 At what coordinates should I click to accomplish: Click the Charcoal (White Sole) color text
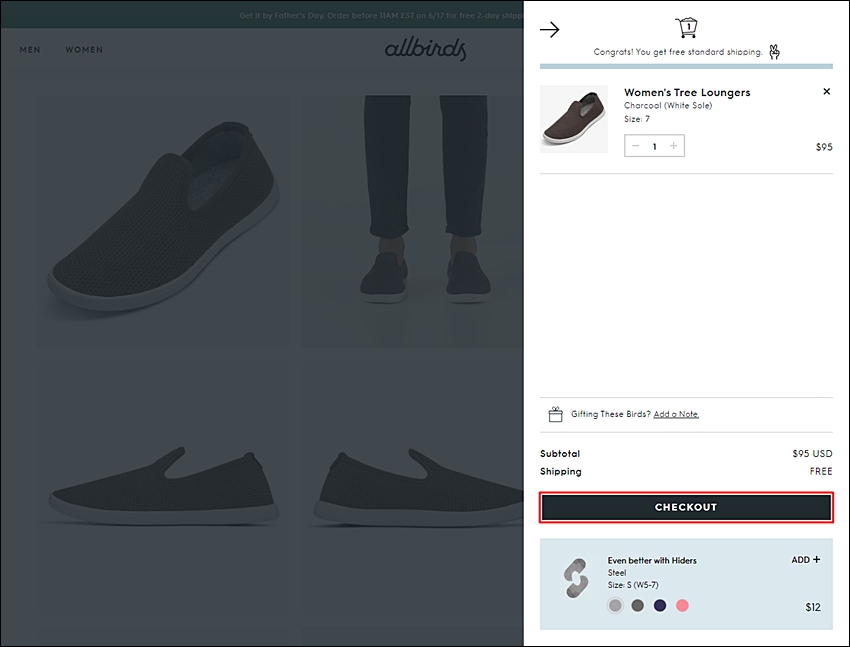668,106
